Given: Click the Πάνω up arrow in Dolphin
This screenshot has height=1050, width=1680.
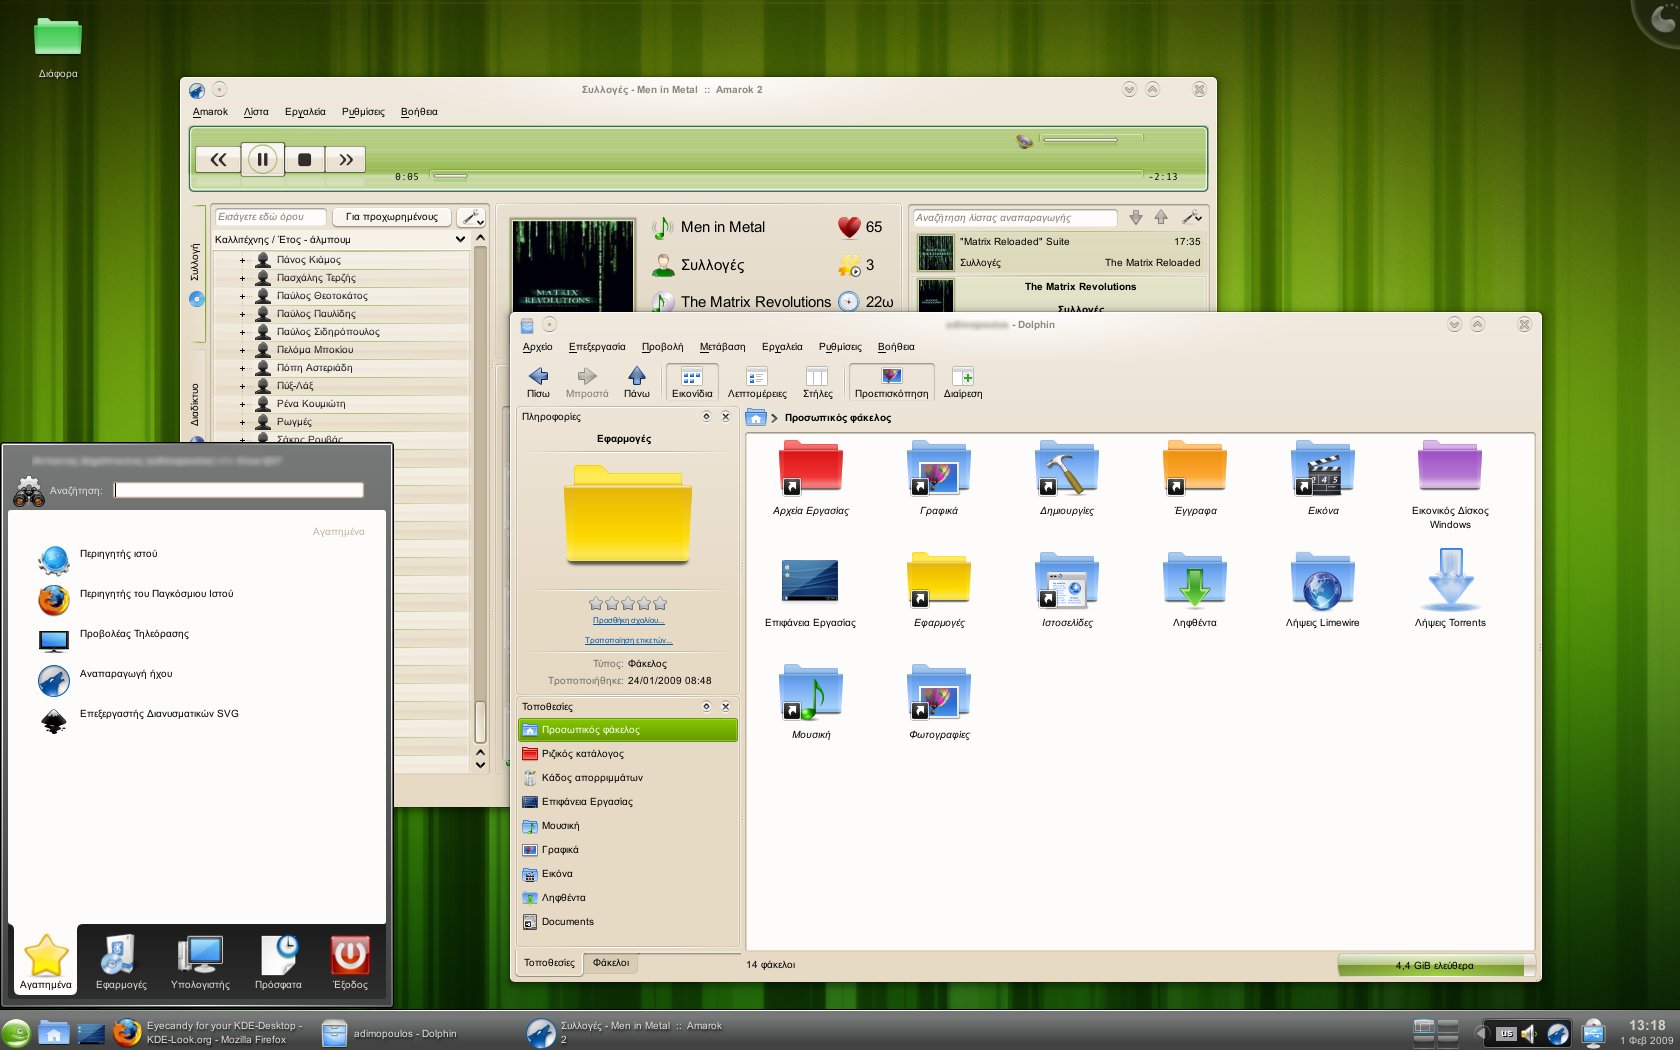Looking at the screenshot, I should pyautogui.click(x=637, y=382).
